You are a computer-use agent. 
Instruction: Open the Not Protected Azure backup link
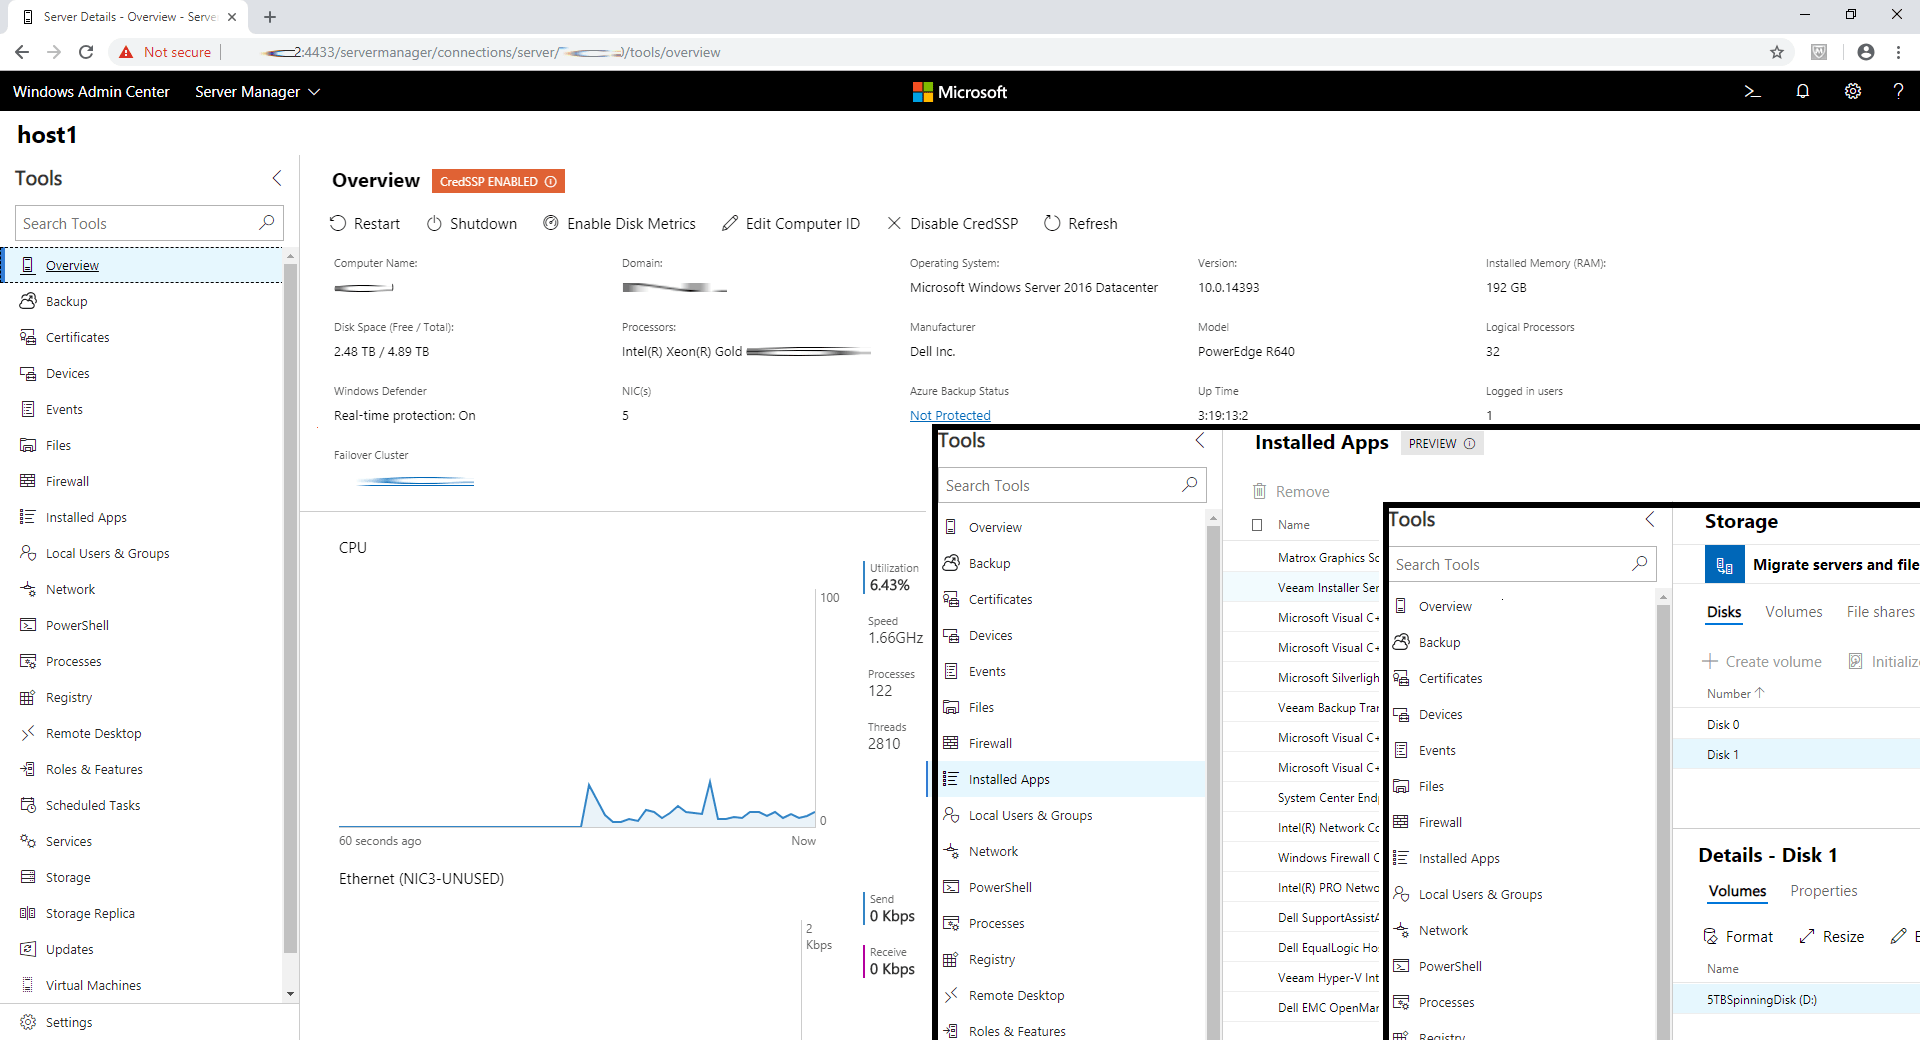[949, 416]
